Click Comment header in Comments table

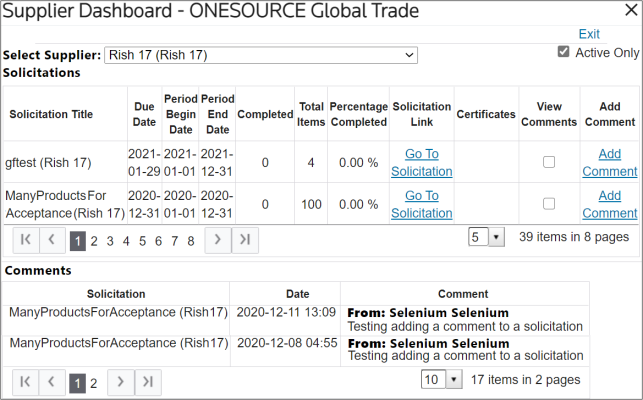coord(463,294)
